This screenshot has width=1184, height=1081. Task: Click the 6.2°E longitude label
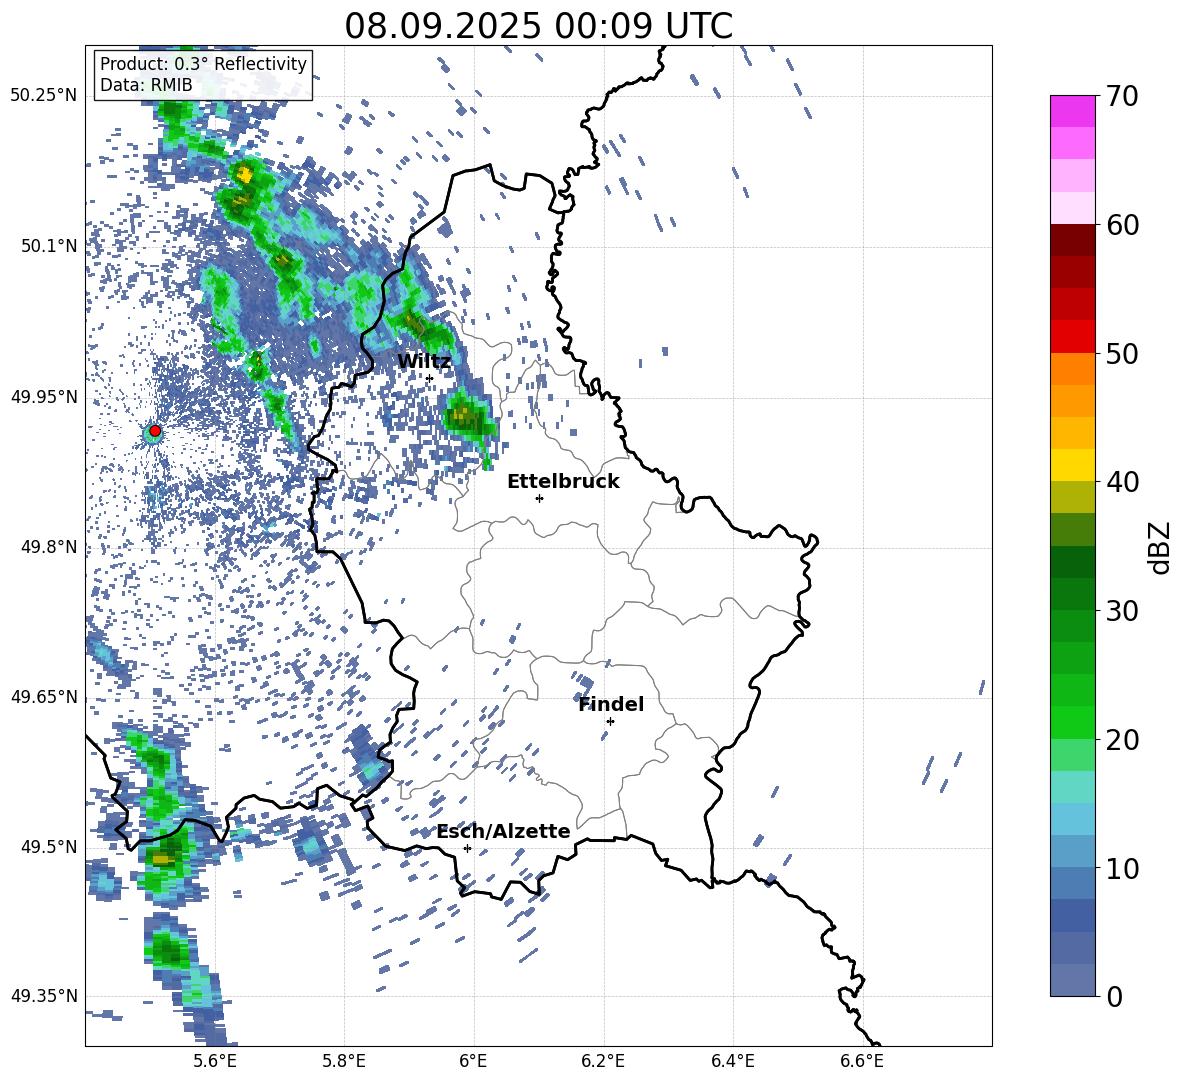603,1061
